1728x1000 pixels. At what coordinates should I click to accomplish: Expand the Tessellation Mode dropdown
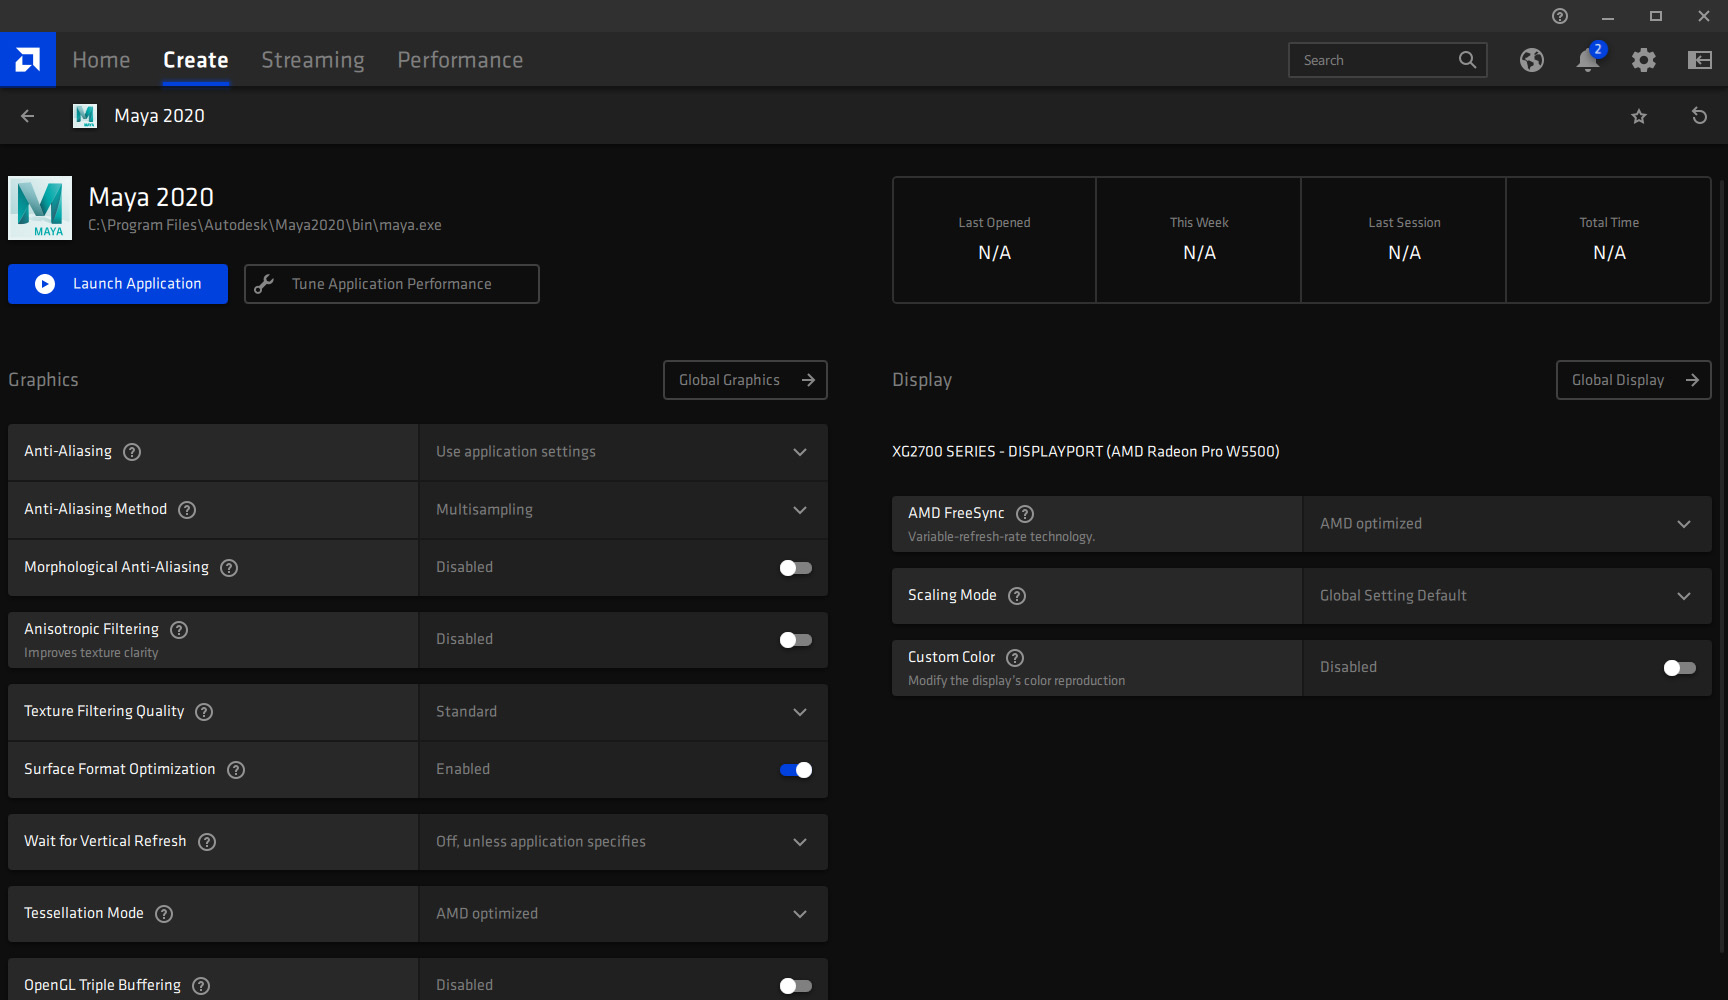pos(623,914)
